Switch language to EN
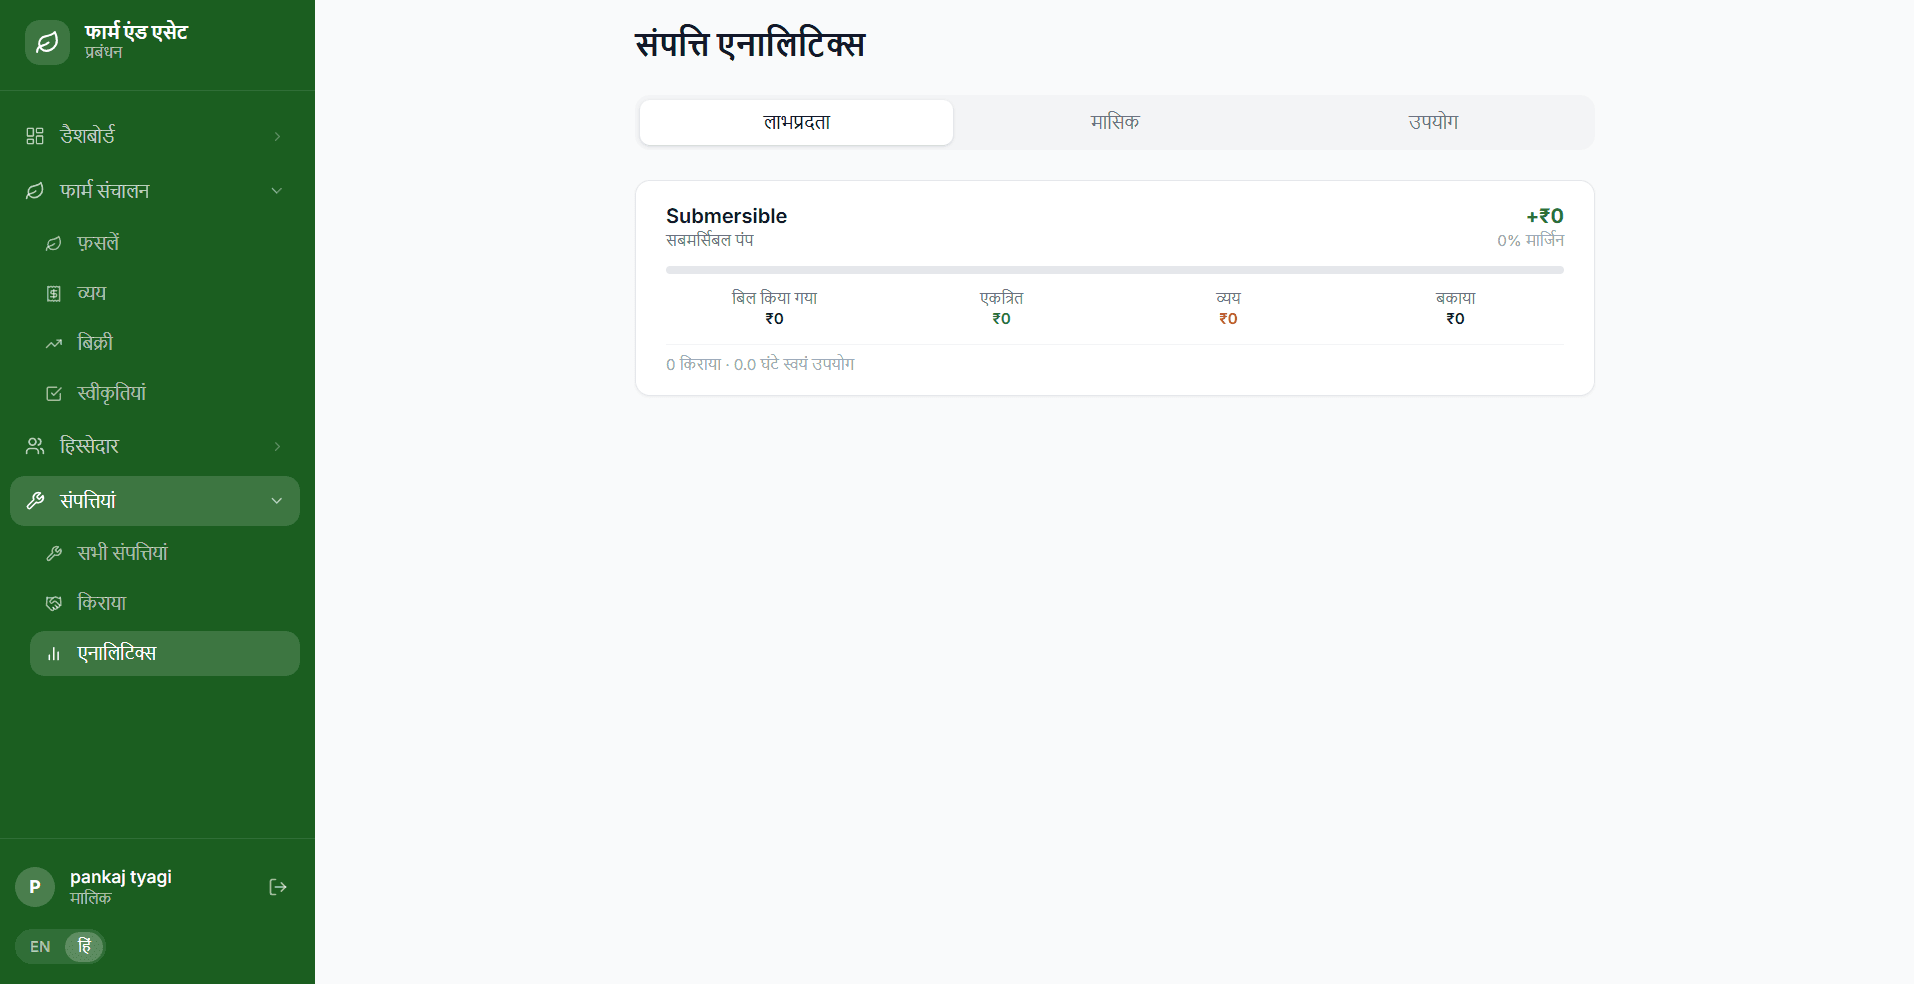This screenshot has height=984, width=1914. 40,947
